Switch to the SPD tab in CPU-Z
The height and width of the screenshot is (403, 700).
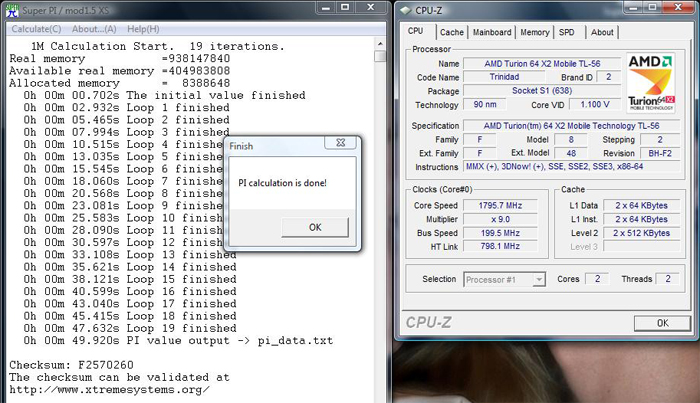point(567,32)
